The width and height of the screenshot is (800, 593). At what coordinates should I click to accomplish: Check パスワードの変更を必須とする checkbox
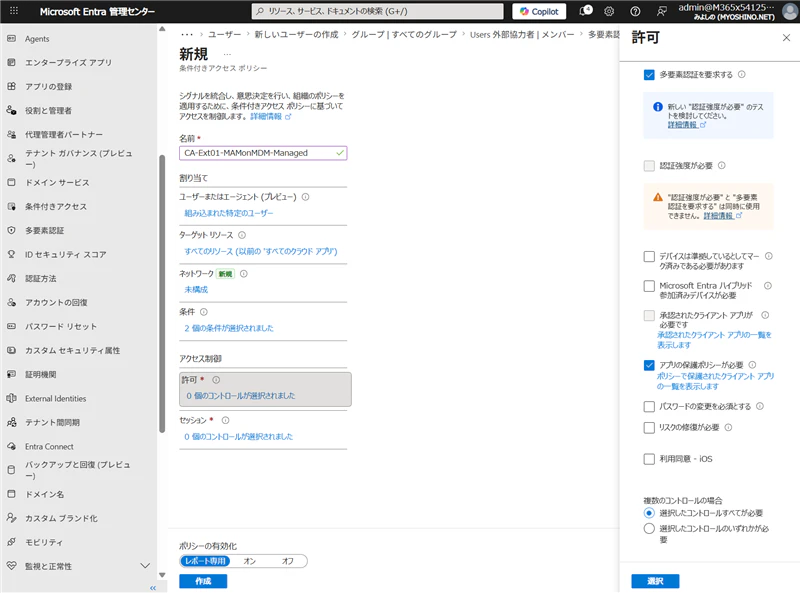coord(649,406)
